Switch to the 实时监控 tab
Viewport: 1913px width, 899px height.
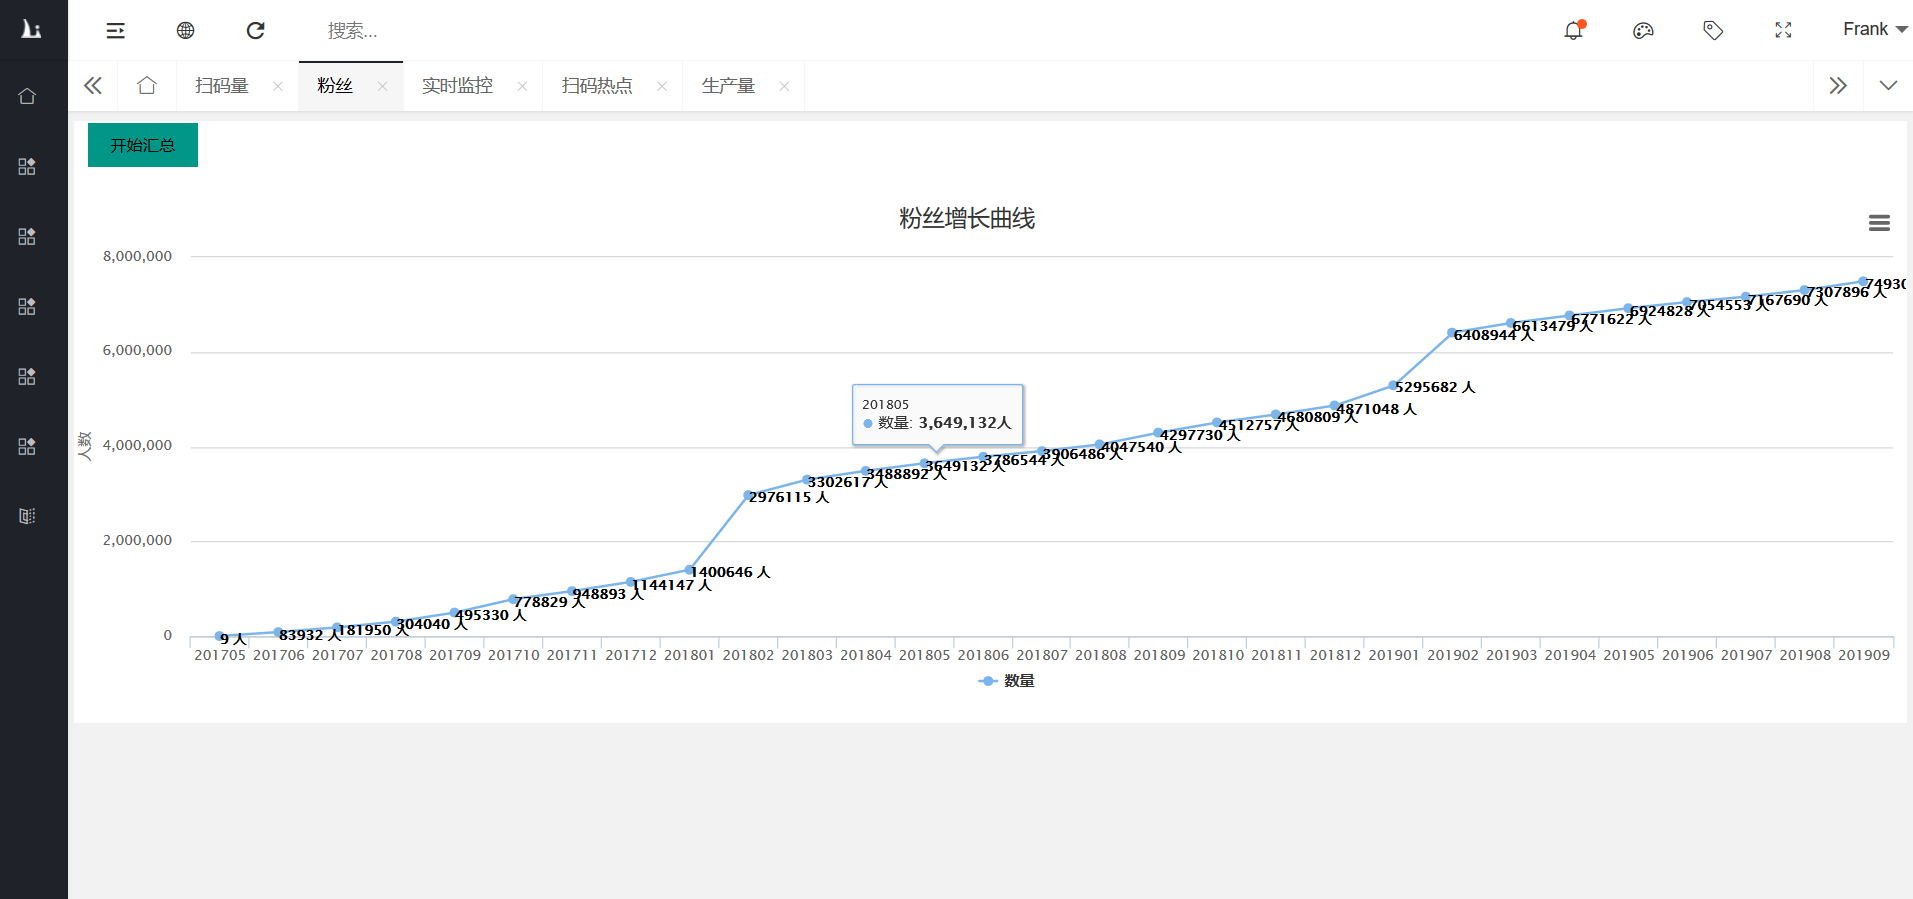[x=457, y=86]
